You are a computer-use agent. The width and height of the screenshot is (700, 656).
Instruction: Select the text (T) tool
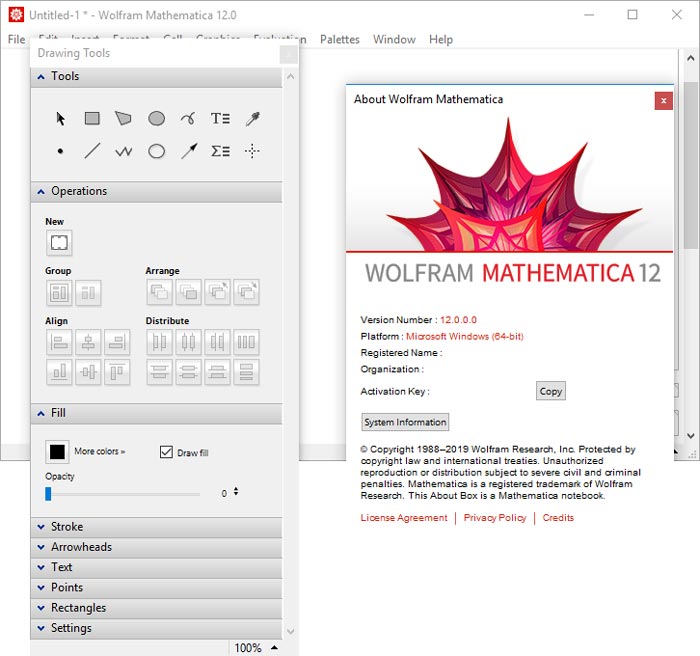[221, 118]
